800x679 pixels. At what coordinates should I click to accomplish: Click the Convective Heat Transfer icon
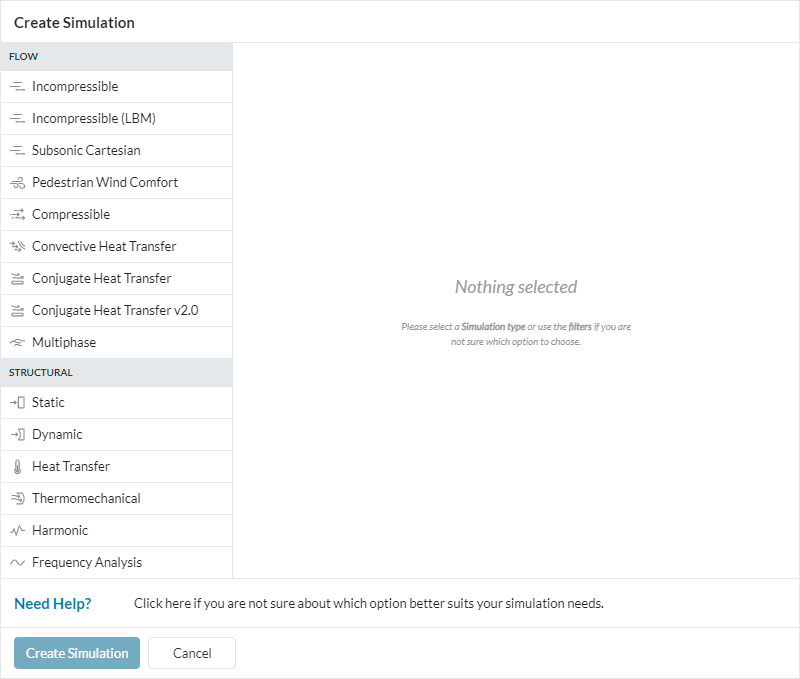17,247
